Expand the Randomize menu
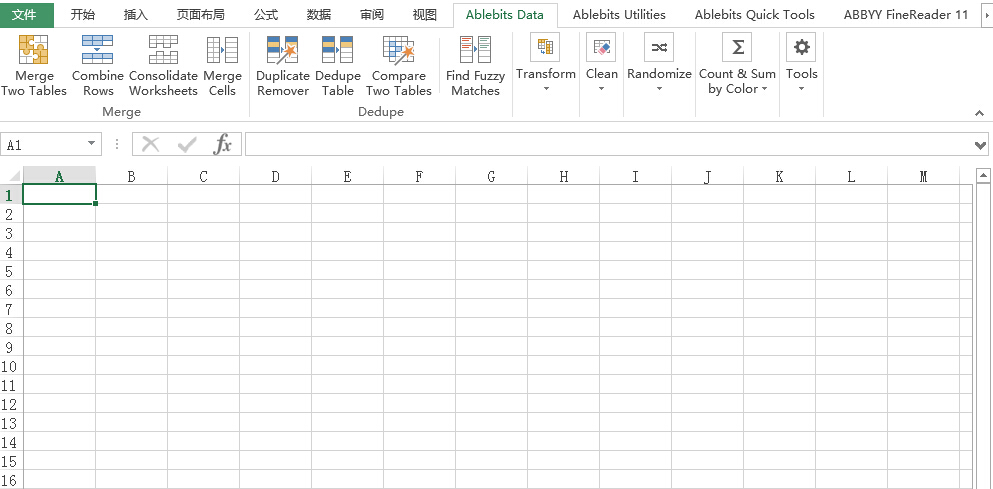 [659, 63]
